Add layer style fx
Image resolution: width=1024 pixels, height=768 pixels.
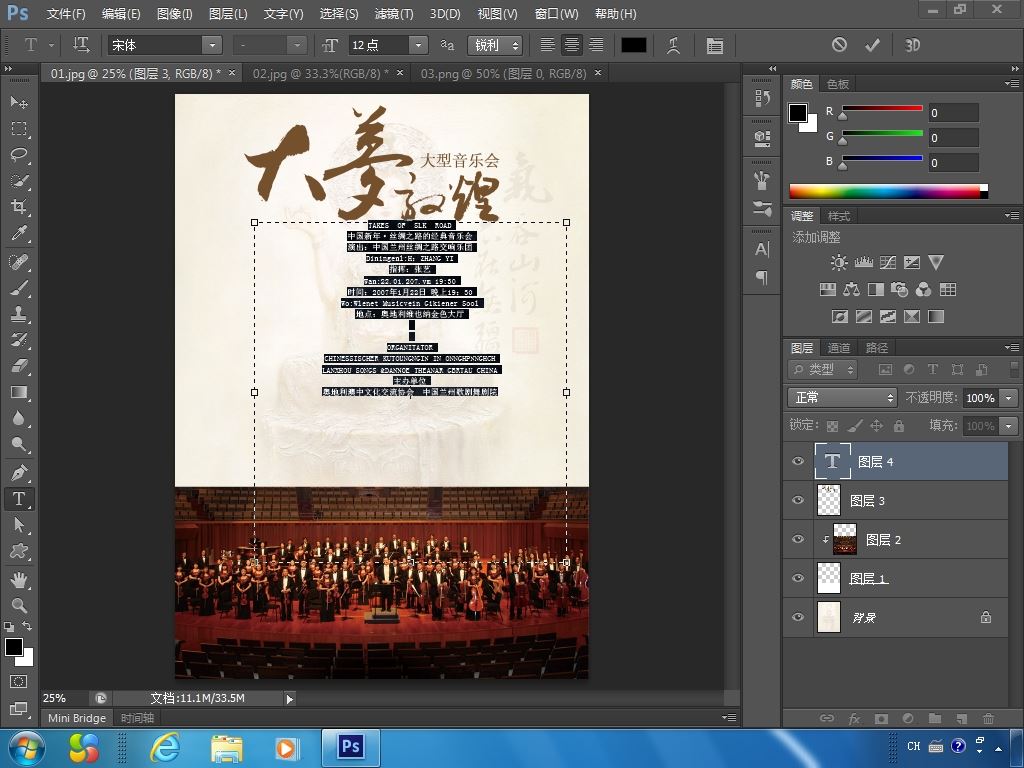tap(854, 718)
